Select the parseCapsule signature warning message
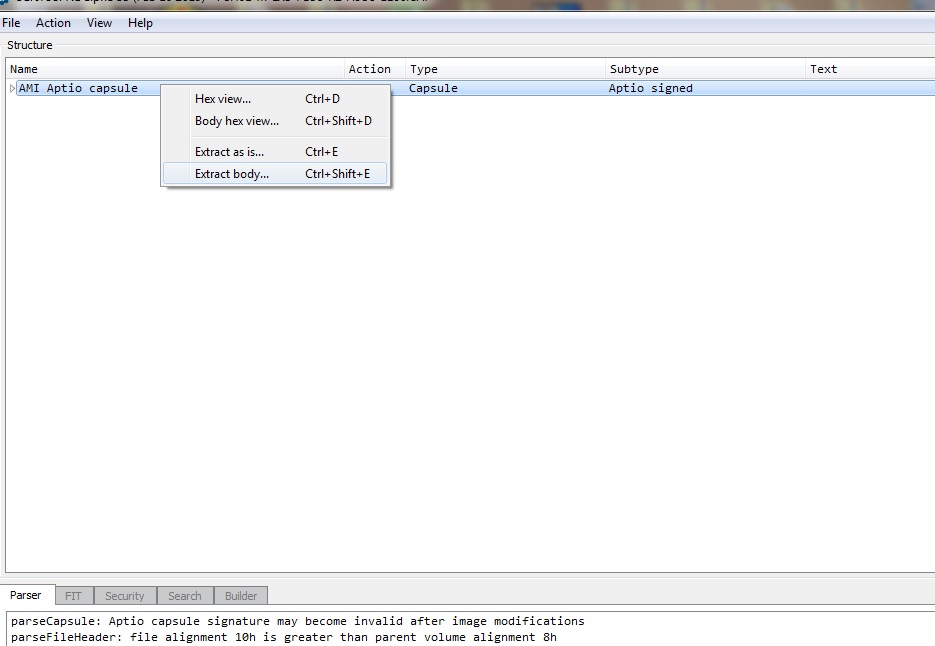 (x=298, y=621)
